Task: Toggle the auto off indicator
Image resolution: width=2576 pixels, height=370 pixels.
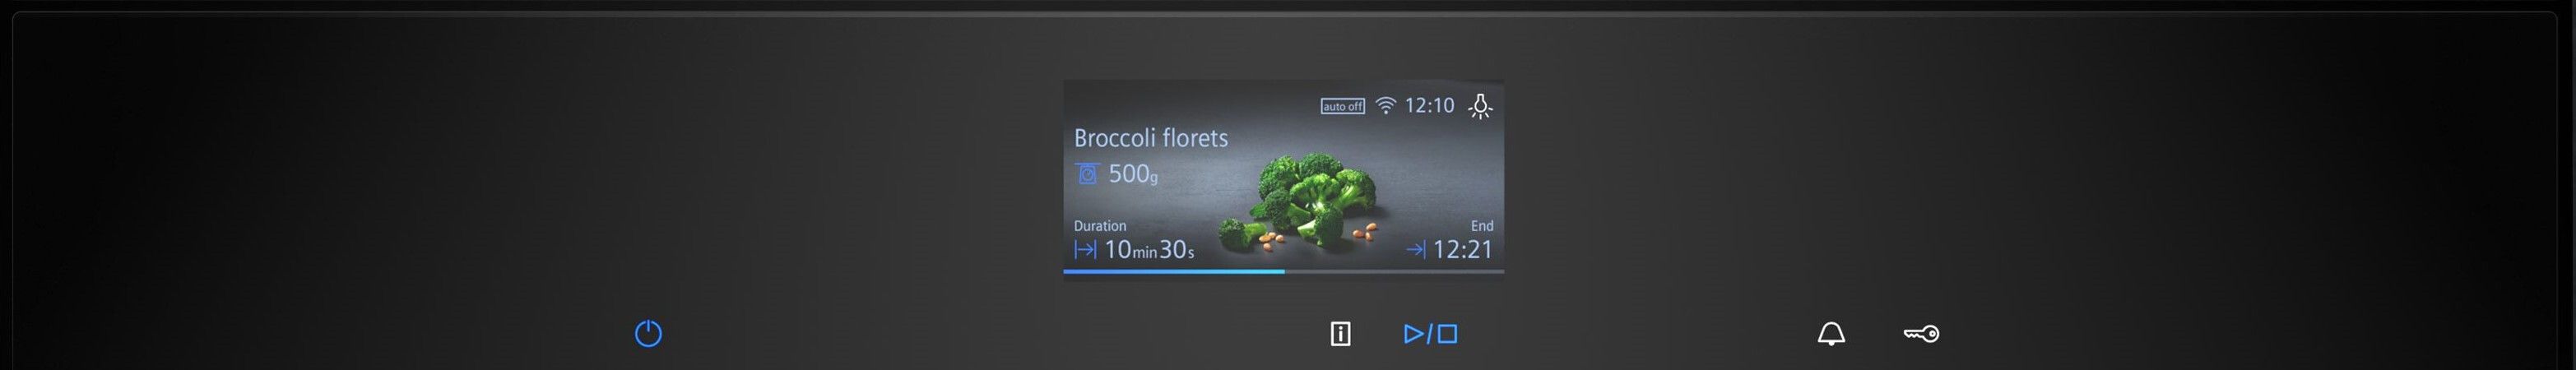Action: [1342, 106]
